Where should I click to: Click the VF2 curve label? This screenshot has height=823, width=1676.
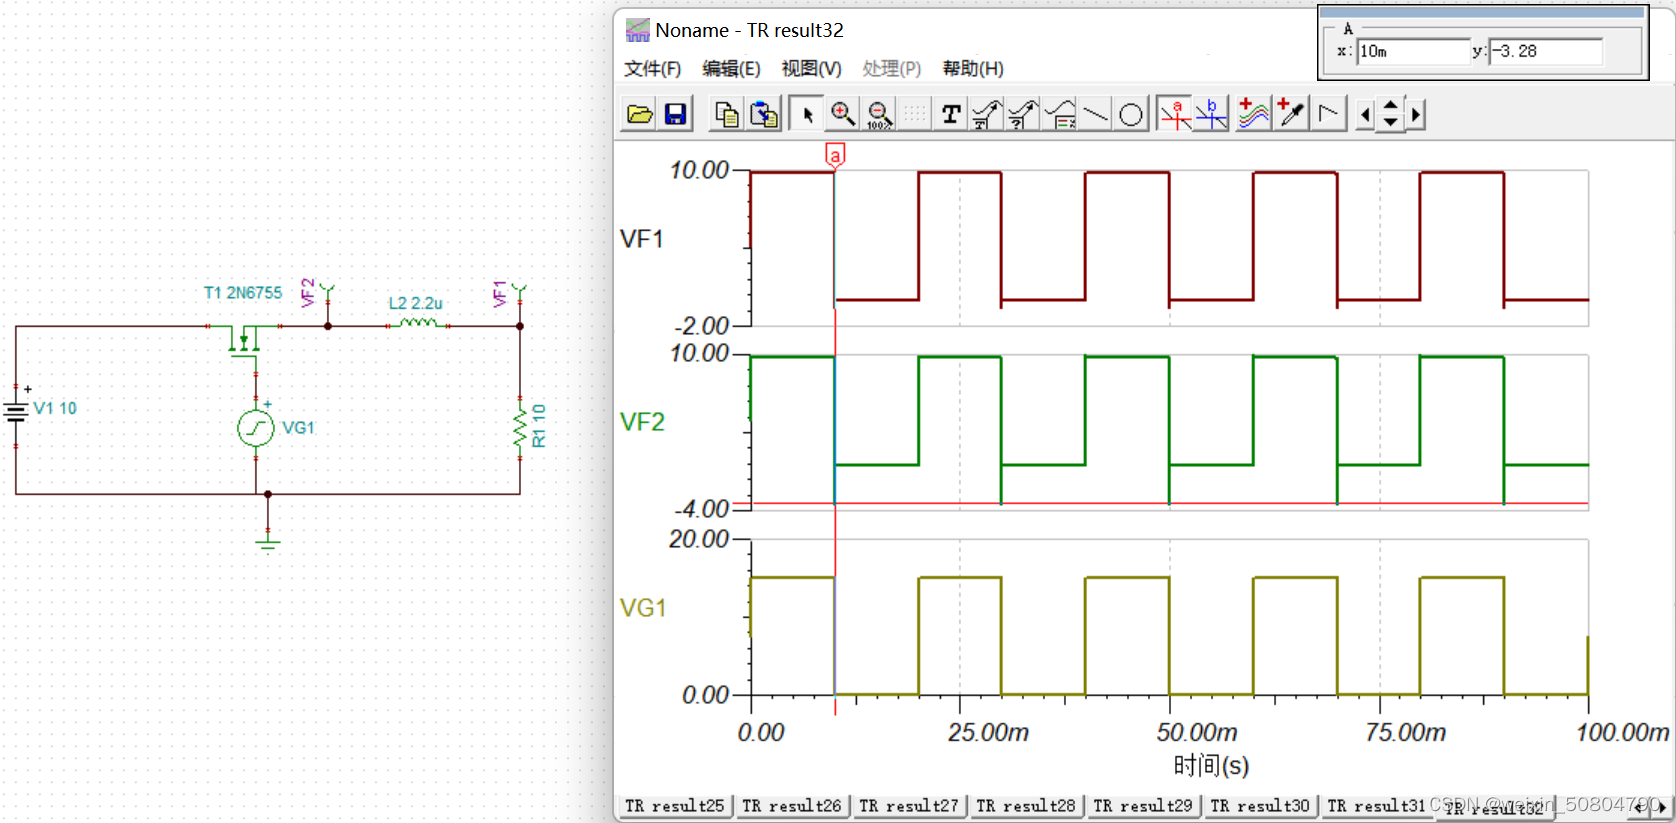coord(642,422)
